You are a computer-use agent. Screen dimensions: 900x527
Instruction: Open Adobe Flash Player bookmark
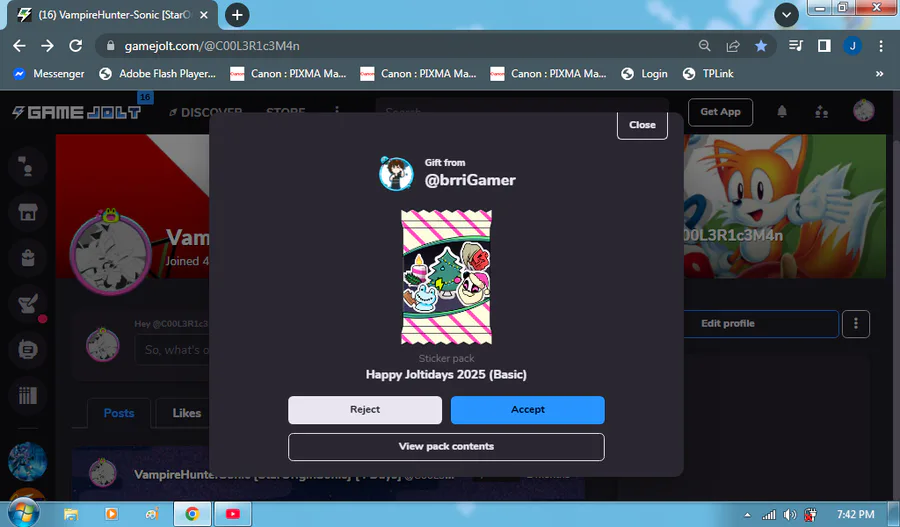pyautogui.click(x=158, y=73)
